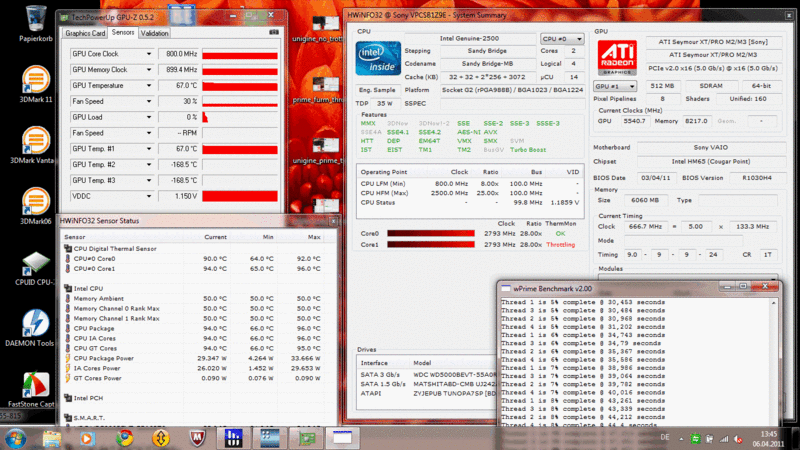Open Windows Explorer from the taskbar
800x450 pixels.
52,439
